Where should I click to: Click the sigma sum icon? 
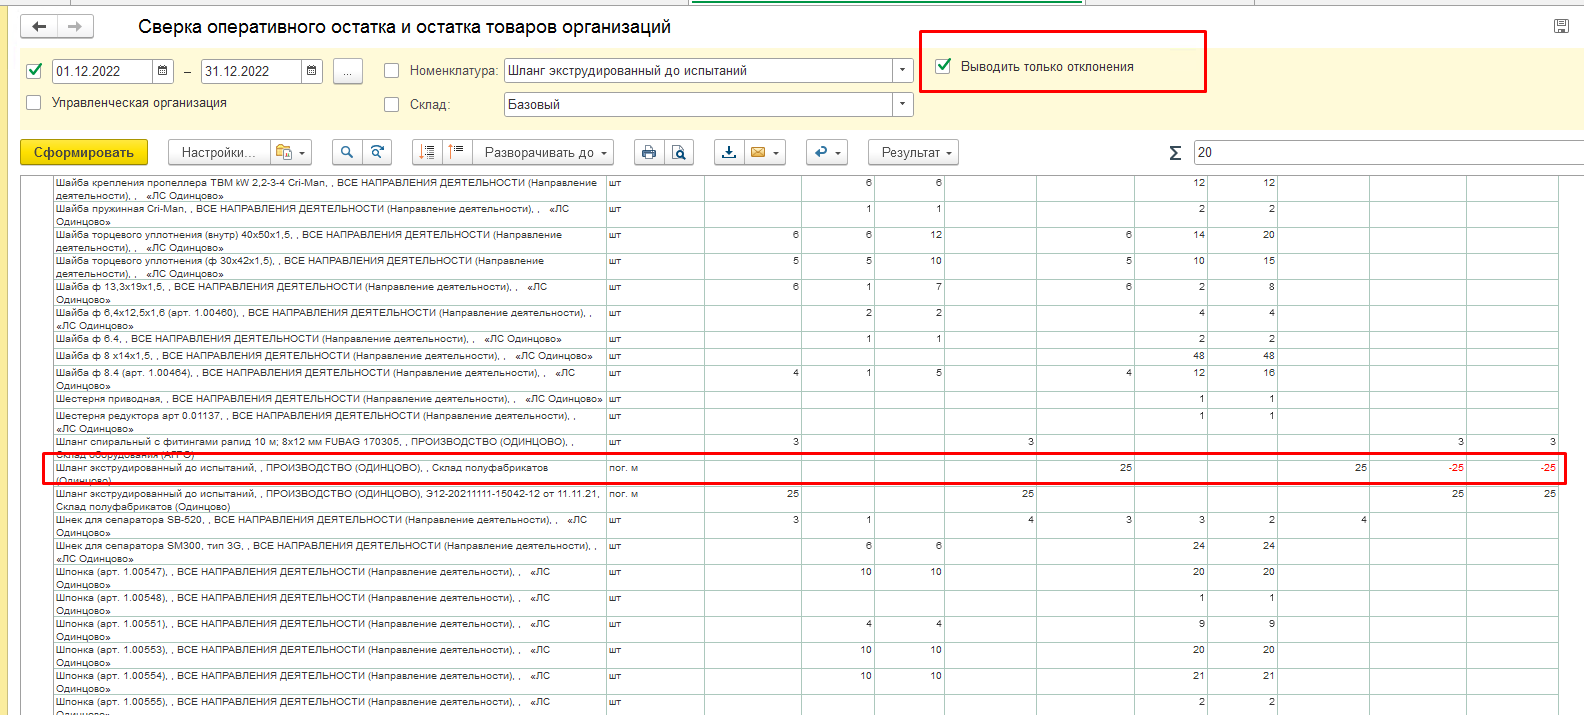tap(1175, 153)
